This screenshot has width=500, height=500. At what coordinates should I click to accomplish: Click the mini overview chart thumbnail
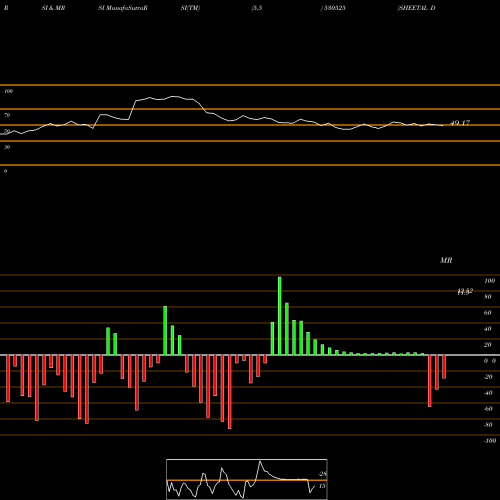[x=247, y=479]
